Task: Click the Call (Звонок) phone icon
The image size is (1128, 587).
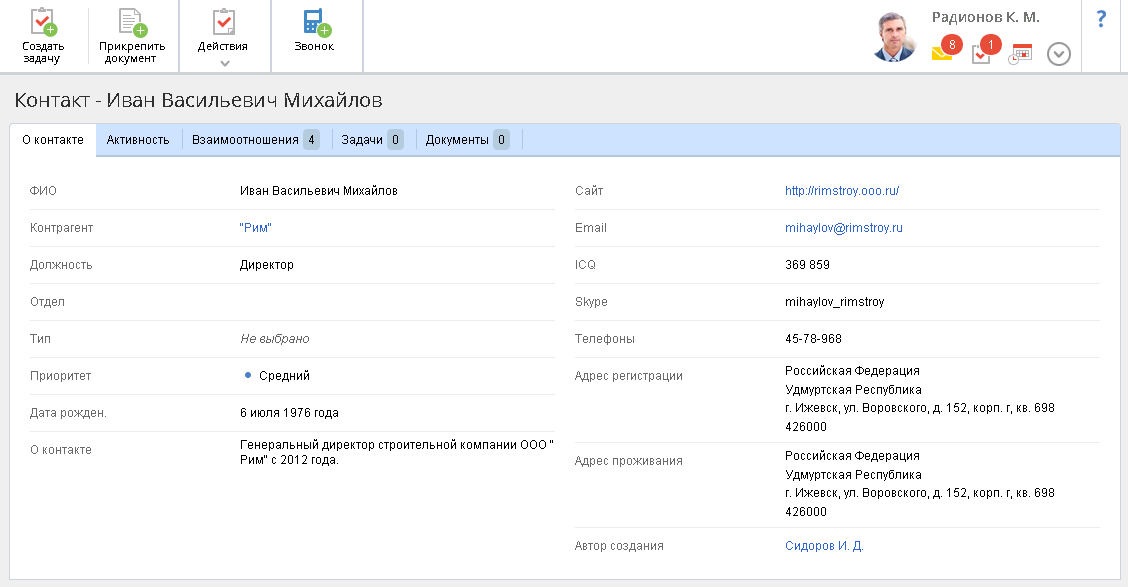Action: pyautogui.click(x=315, y=22)
